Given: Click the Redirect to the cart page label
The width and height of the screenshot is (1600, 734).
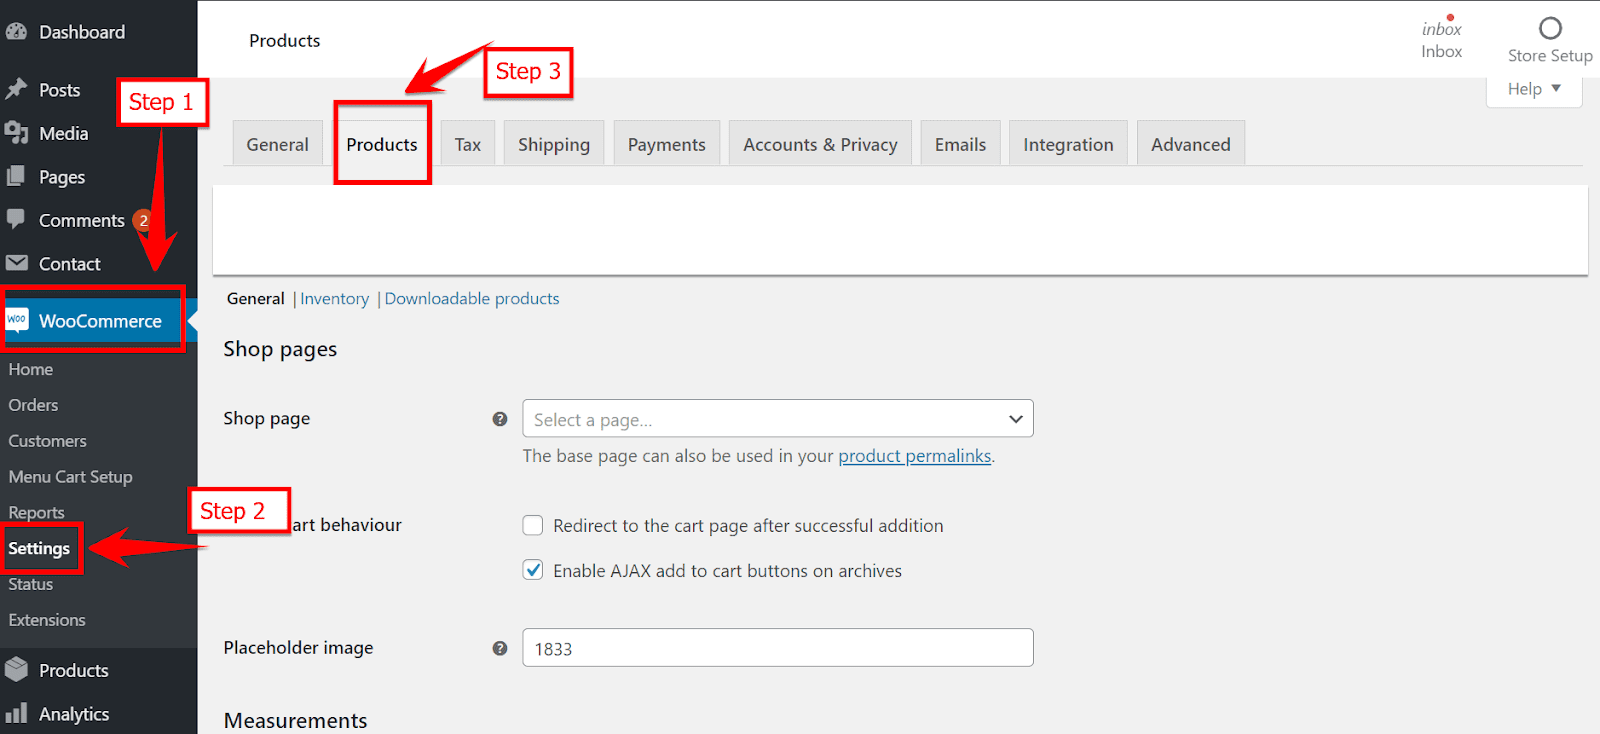Looking at the screenshot, I should (748, 525).
